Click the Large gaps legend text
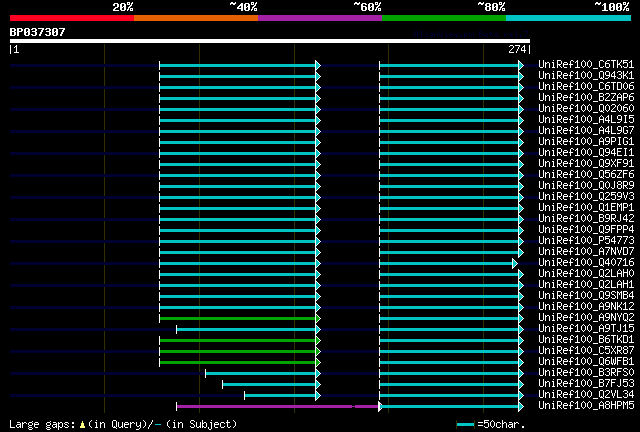This screenshot has height=432, width=640. (123, 424)
